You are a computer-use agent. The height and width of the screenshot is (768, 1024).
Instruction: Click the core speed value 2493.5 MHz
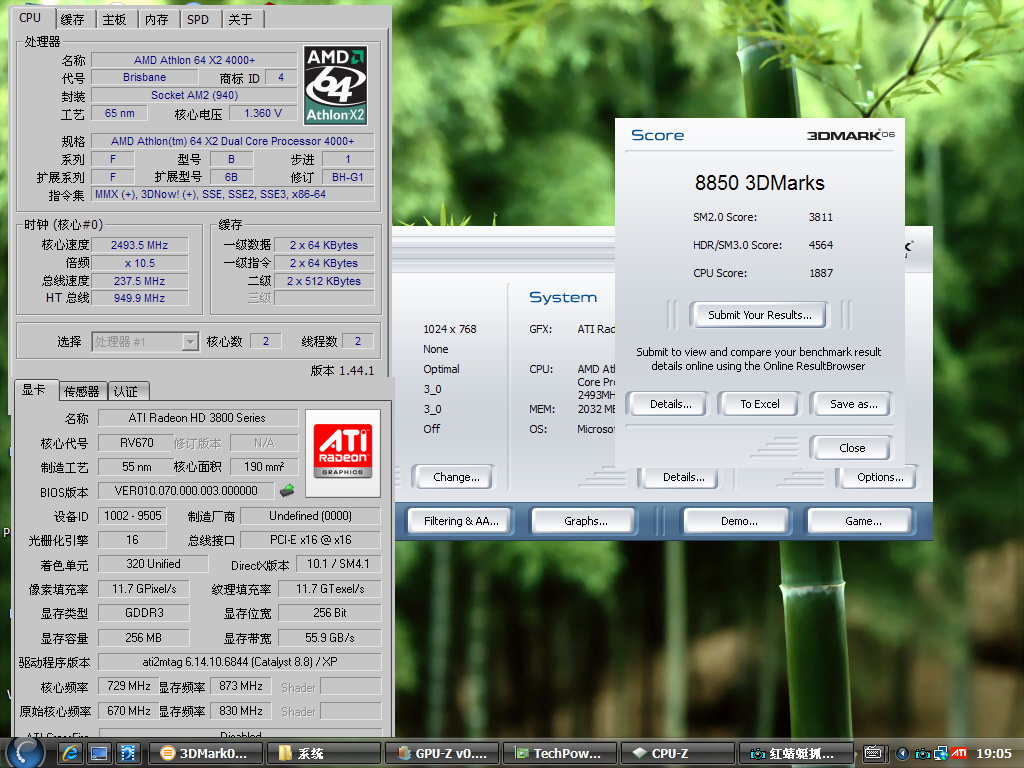point(139,245)
